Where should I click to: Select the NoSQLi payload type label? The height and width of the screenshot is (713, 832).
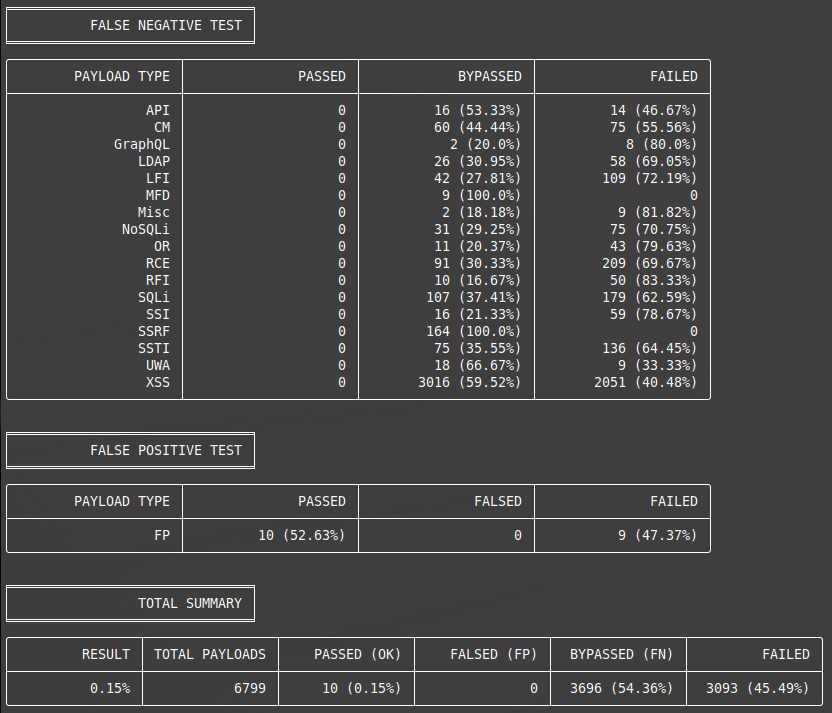click(x=146, y=229)
